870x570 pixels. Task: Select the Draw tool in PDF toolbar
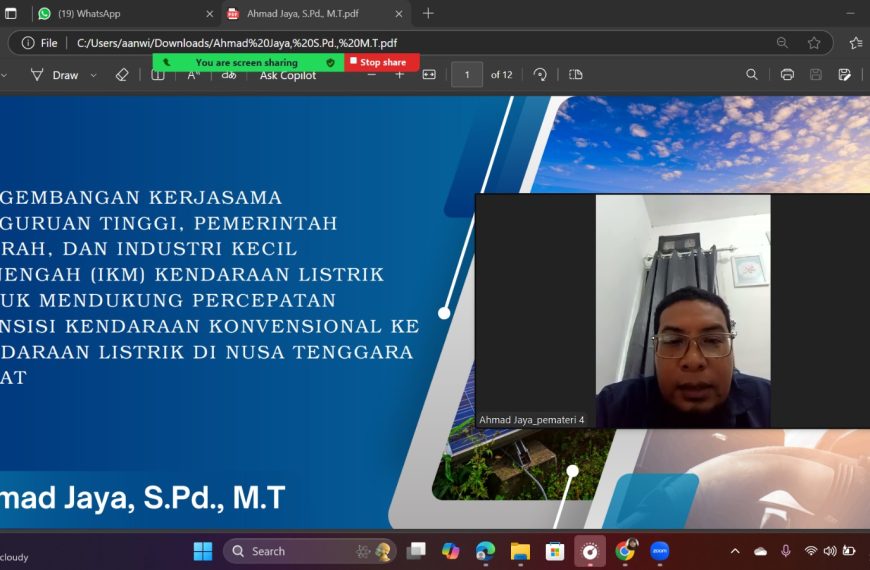coord(54,75)
